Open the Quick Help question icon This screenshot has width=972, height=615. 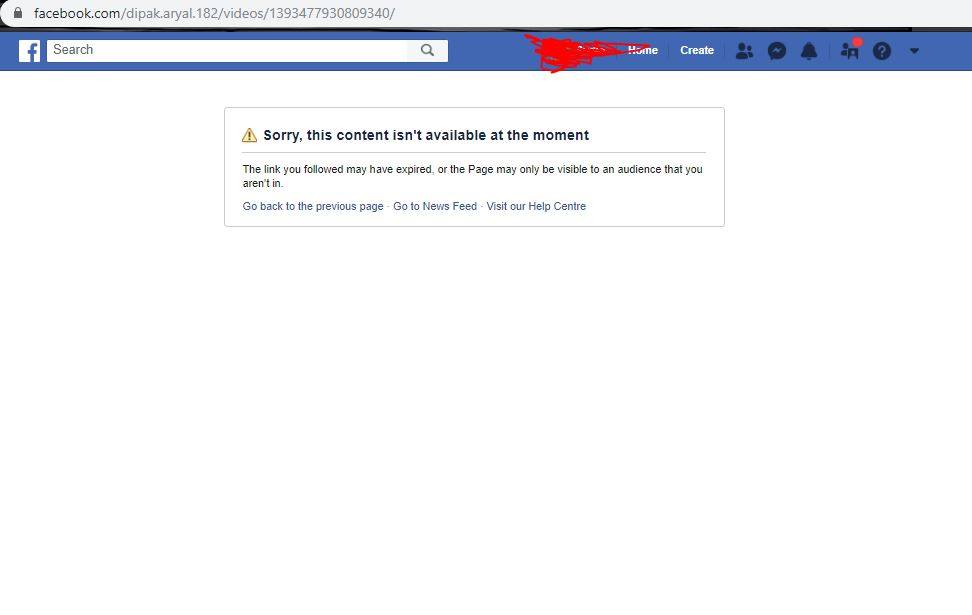(881, 51)
